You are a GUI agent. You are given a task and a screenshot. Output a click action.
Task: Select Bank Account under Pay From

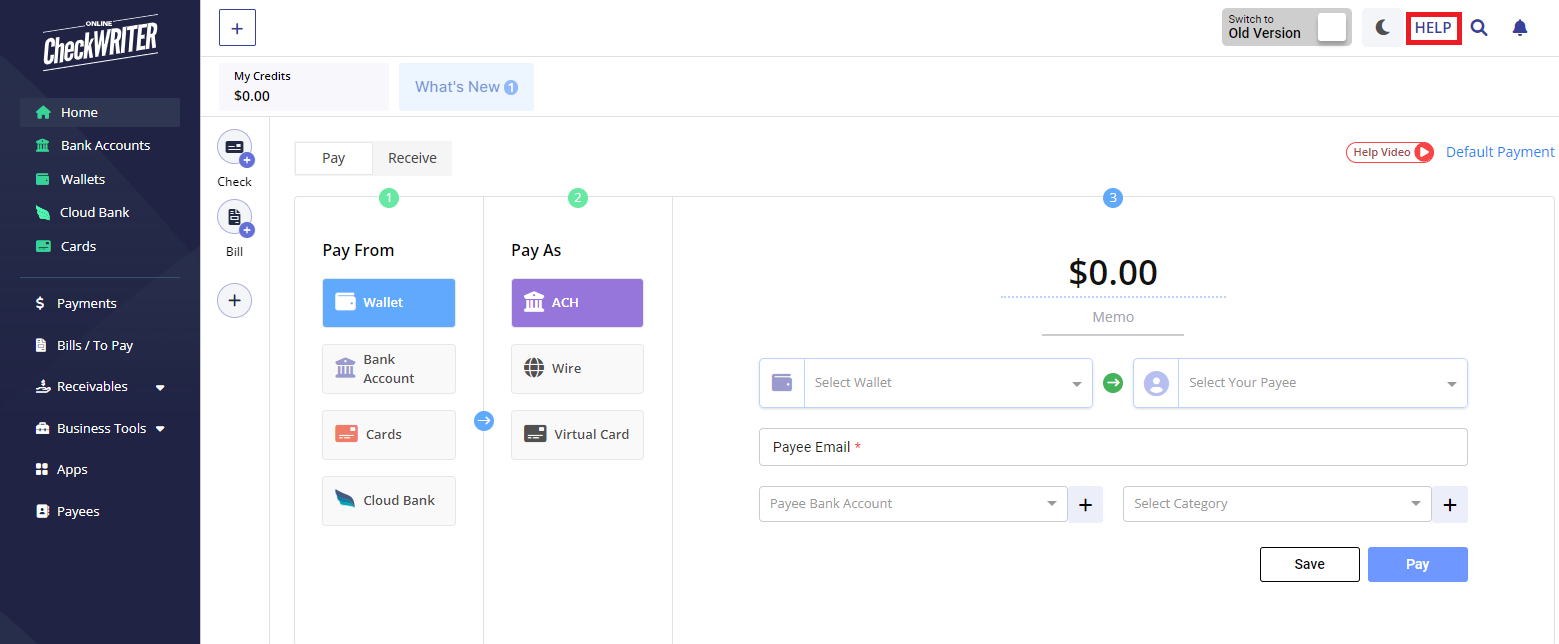(389, 369)
